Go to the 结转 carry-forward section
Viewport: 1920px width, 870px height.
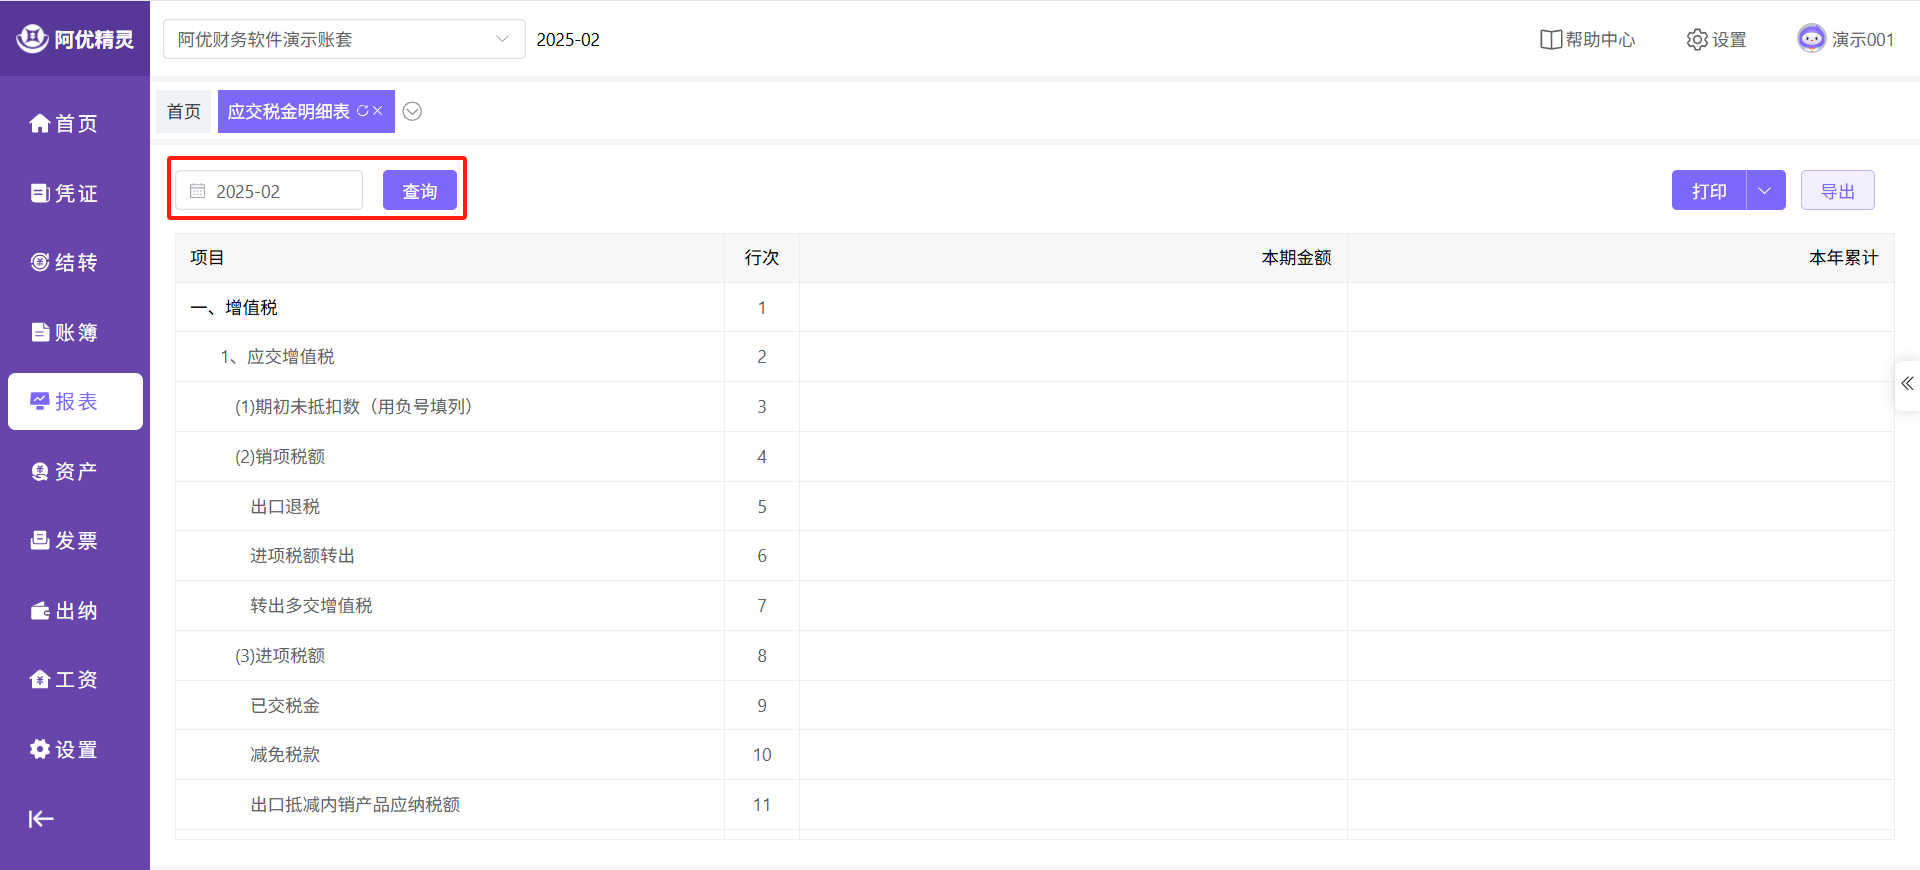pyautogui.click(x=64, y=262)
